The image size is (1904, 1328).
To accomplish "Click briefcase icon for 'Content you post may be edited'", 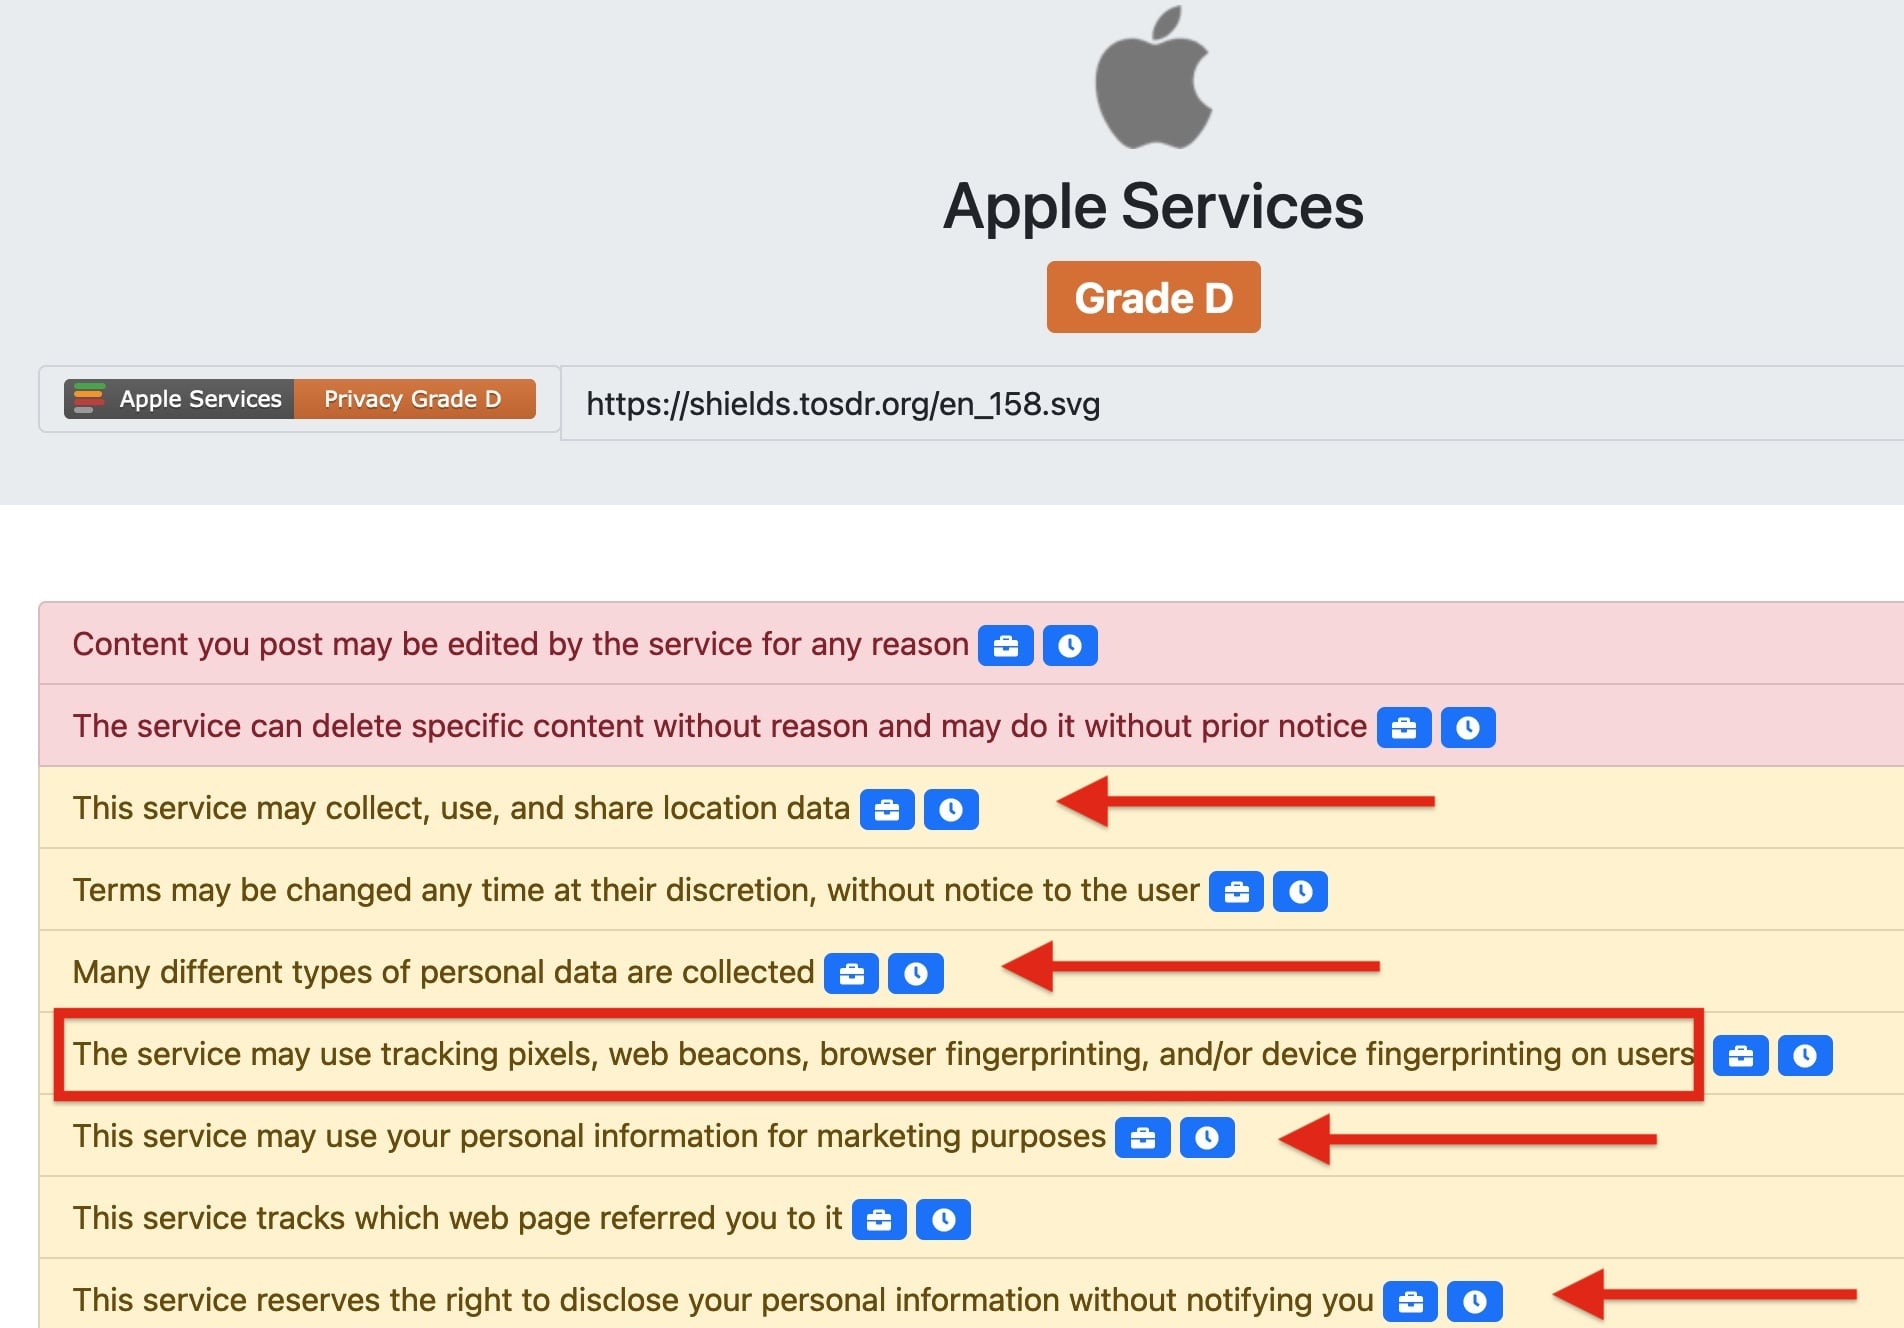I will click(x=1006, y=645).
